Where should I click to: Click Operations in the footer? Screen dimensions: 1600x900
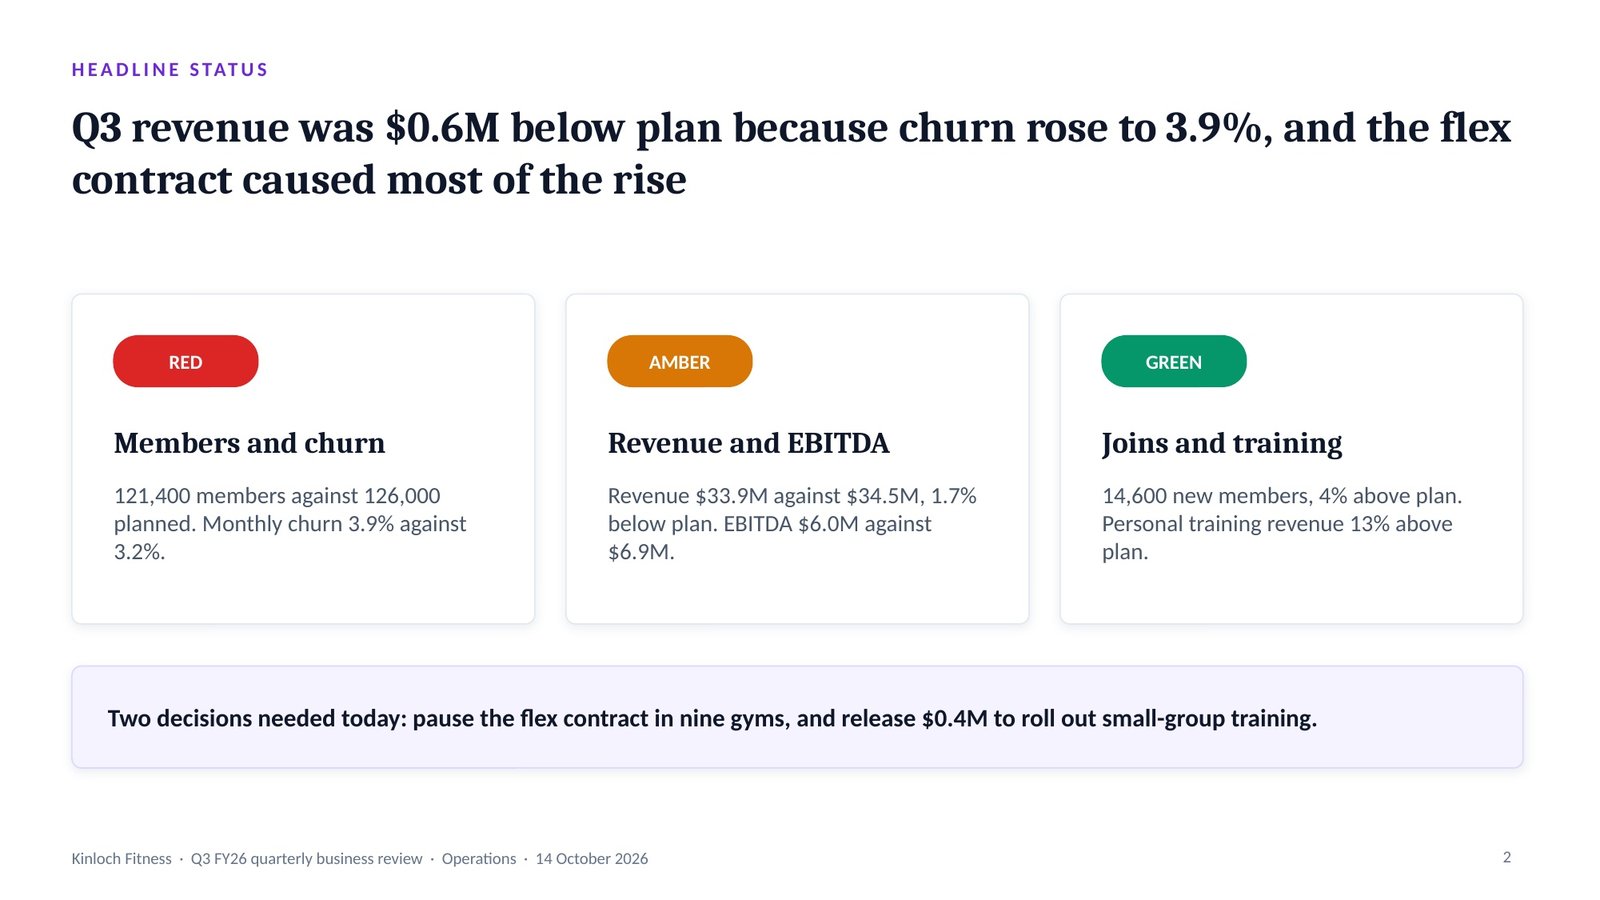click(x=479, y=859)
